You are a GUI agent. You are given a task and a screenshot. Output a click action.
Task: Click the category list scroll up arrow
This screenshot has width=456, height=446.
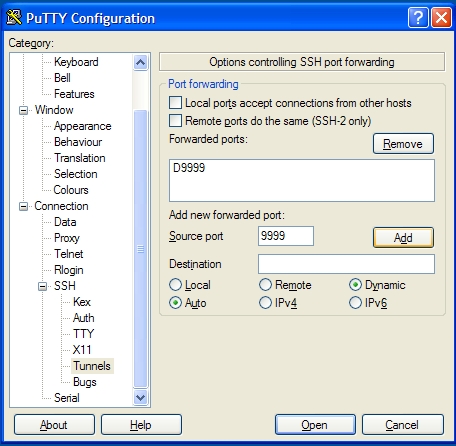[140, 62]
